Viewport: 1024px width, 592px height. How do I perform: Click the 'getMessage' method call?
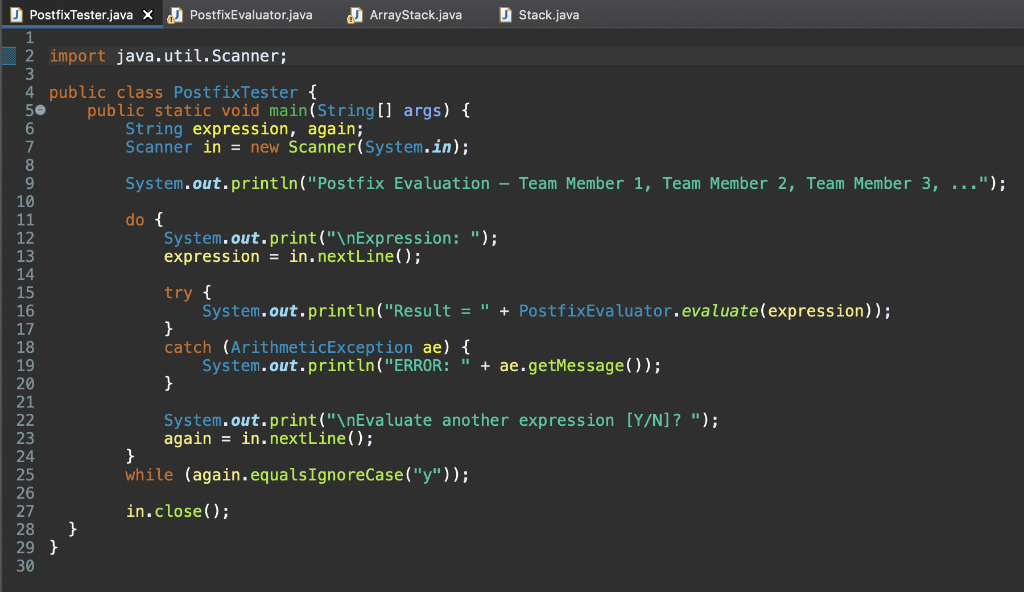(x=576, y=366)
